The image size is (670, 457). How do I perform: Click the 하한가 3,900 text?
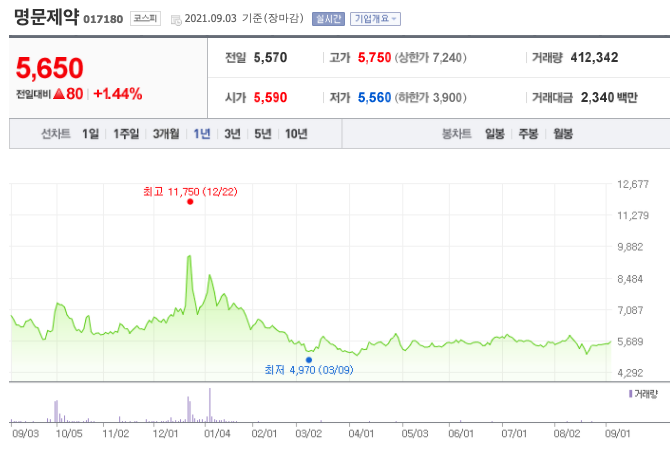(x=430, y=98)
